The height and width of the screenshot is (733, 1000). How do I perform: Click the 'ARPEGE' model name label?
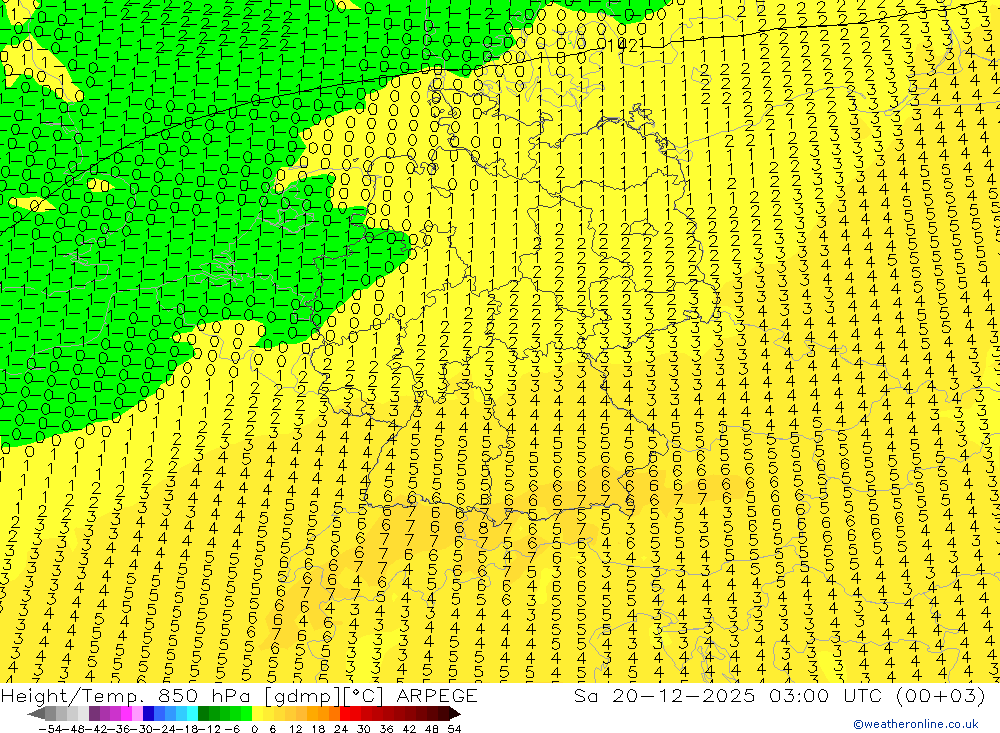tap(436, 695)
